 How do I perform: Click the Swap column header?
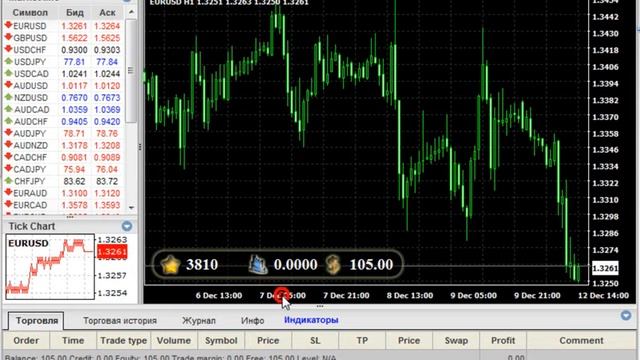pyautogui.click(x=456, y=340)
